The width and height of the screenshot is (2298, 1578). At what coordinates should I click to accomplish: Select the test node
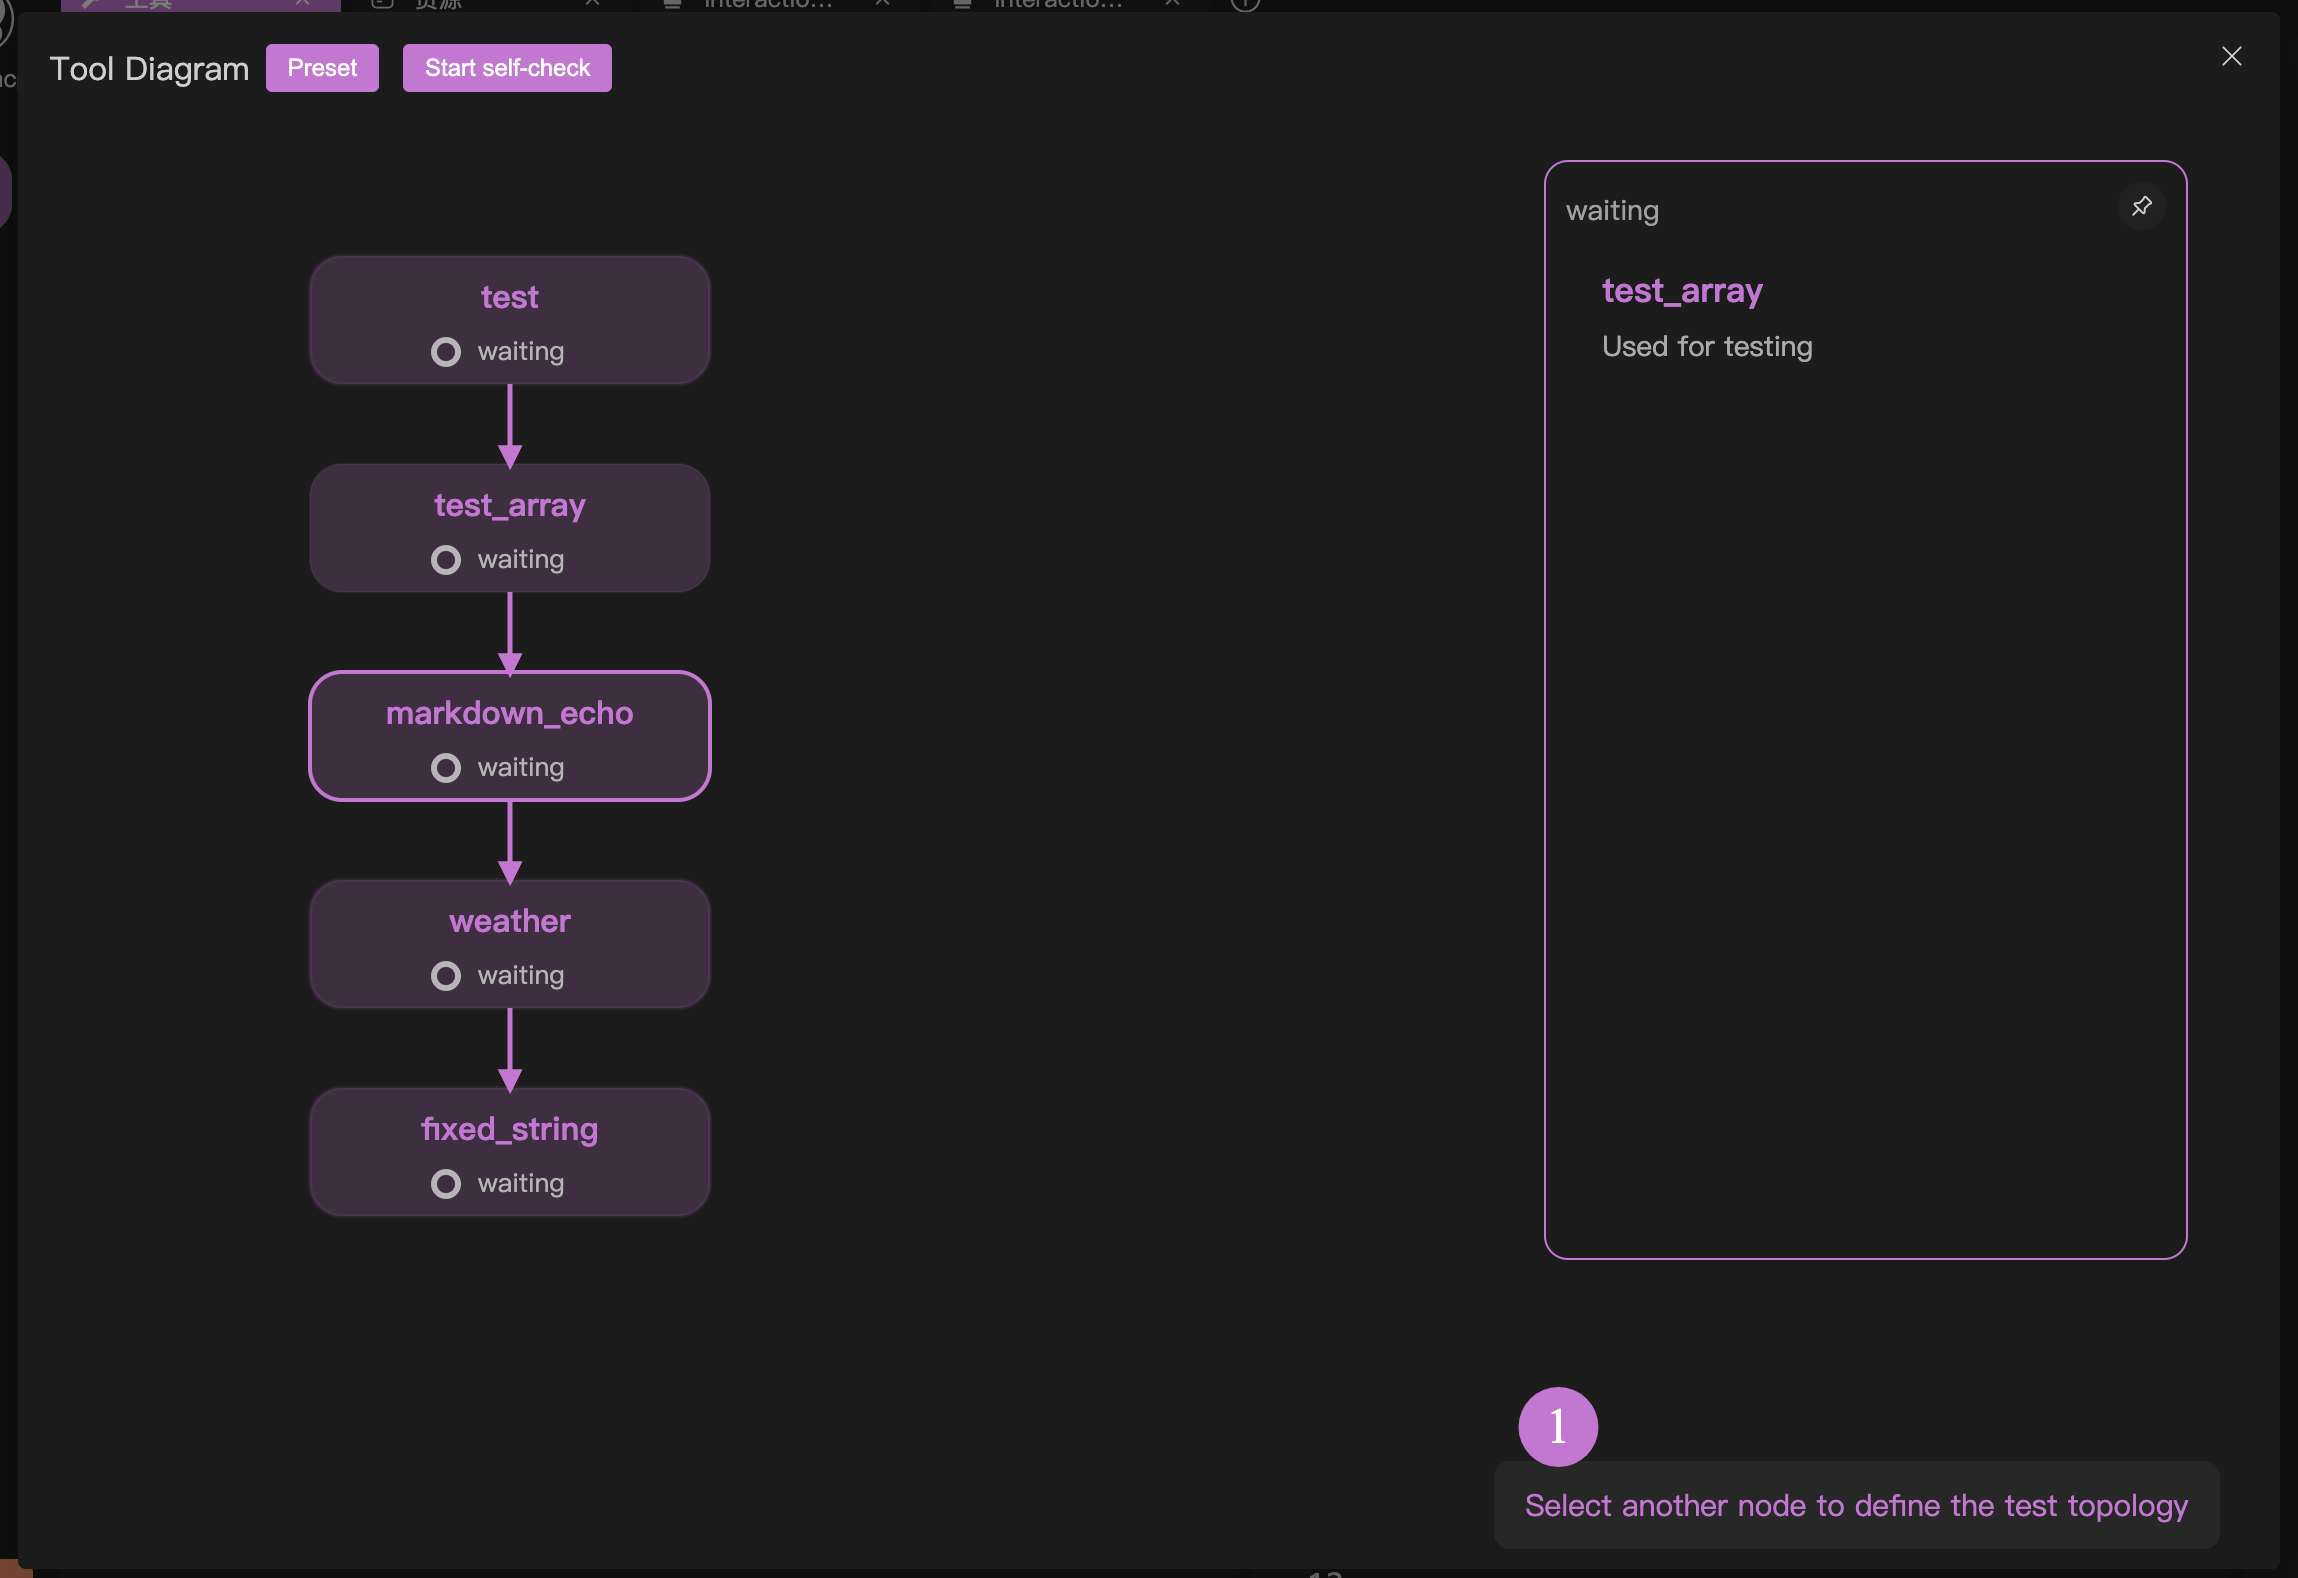(x=510, y=298)
